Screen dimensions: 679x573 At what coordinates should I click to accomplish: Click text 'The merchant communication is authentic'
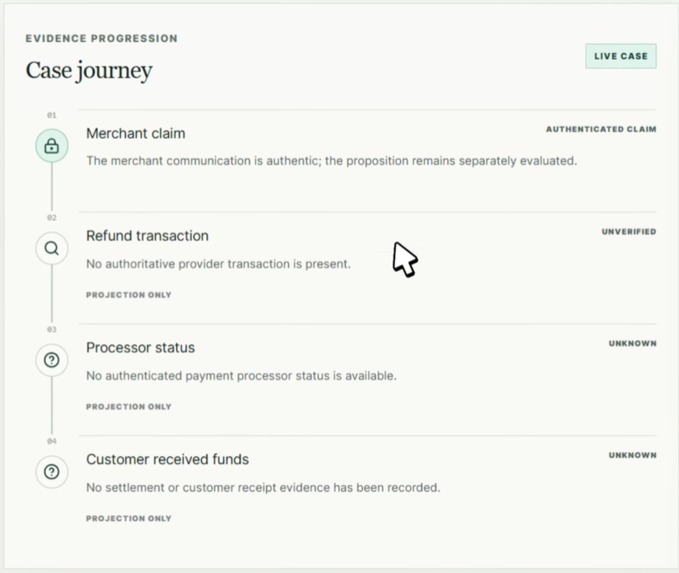[204, 161]
